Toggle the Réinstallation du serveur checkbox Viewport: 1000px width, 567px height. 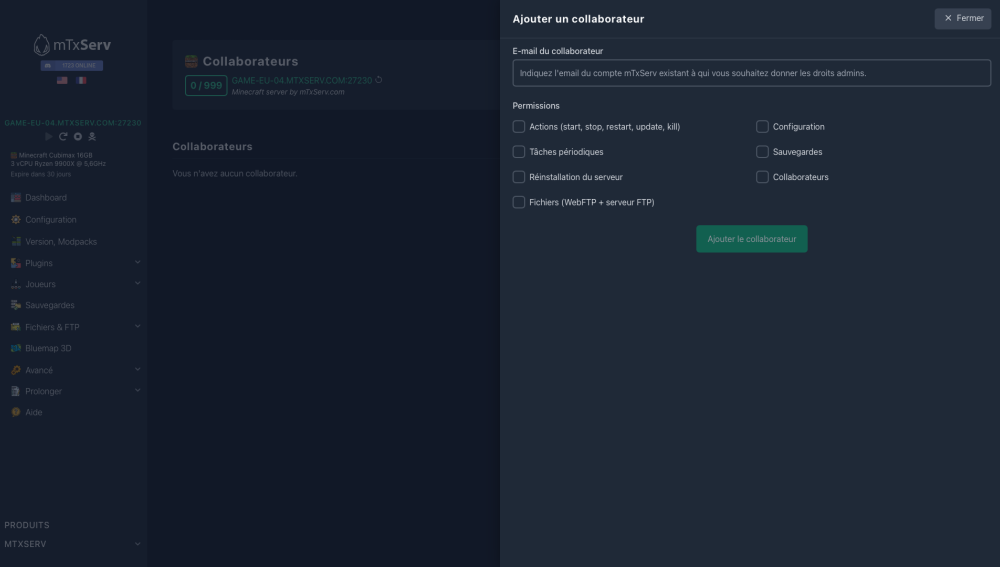tap(519, 177)
